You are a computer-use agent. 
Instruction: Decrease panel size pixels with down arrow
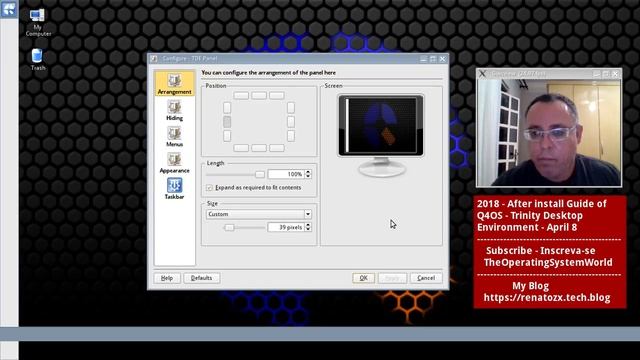pyautogui.click(x=308, y=229)
